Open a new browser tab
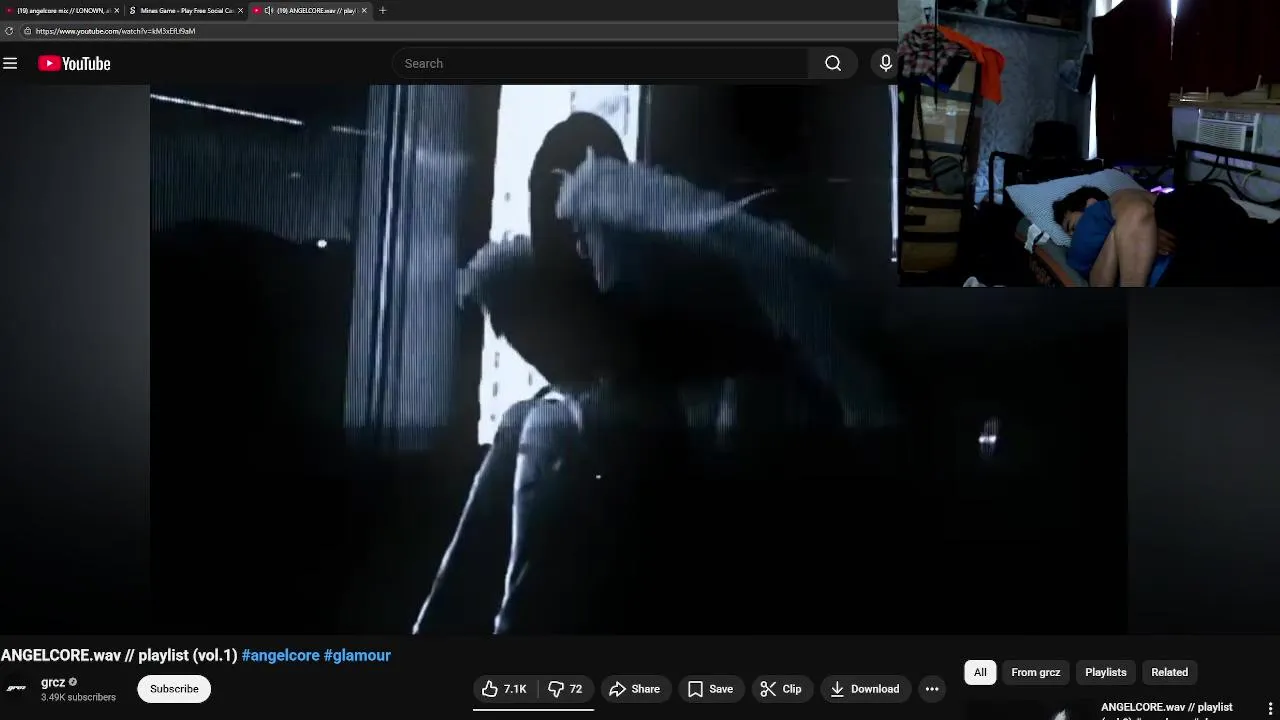 click(383, 10)
